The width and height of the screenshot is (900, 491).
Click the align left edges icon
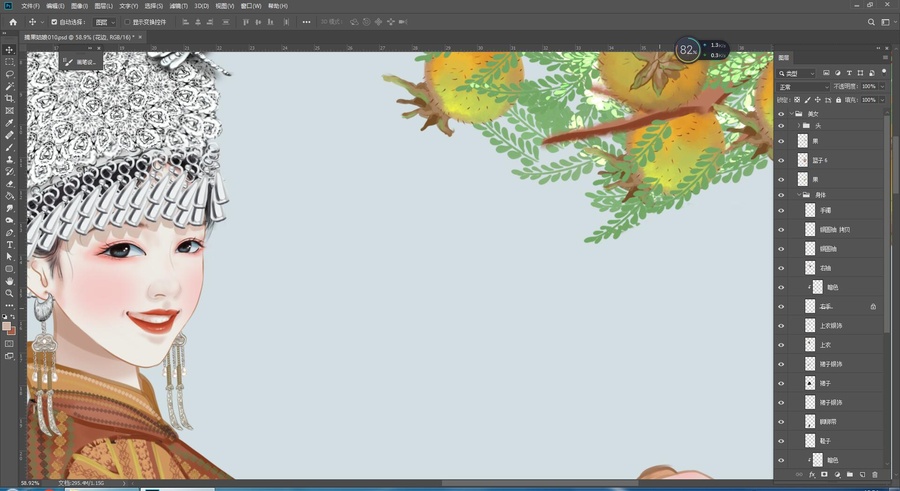tap(185, 22)
